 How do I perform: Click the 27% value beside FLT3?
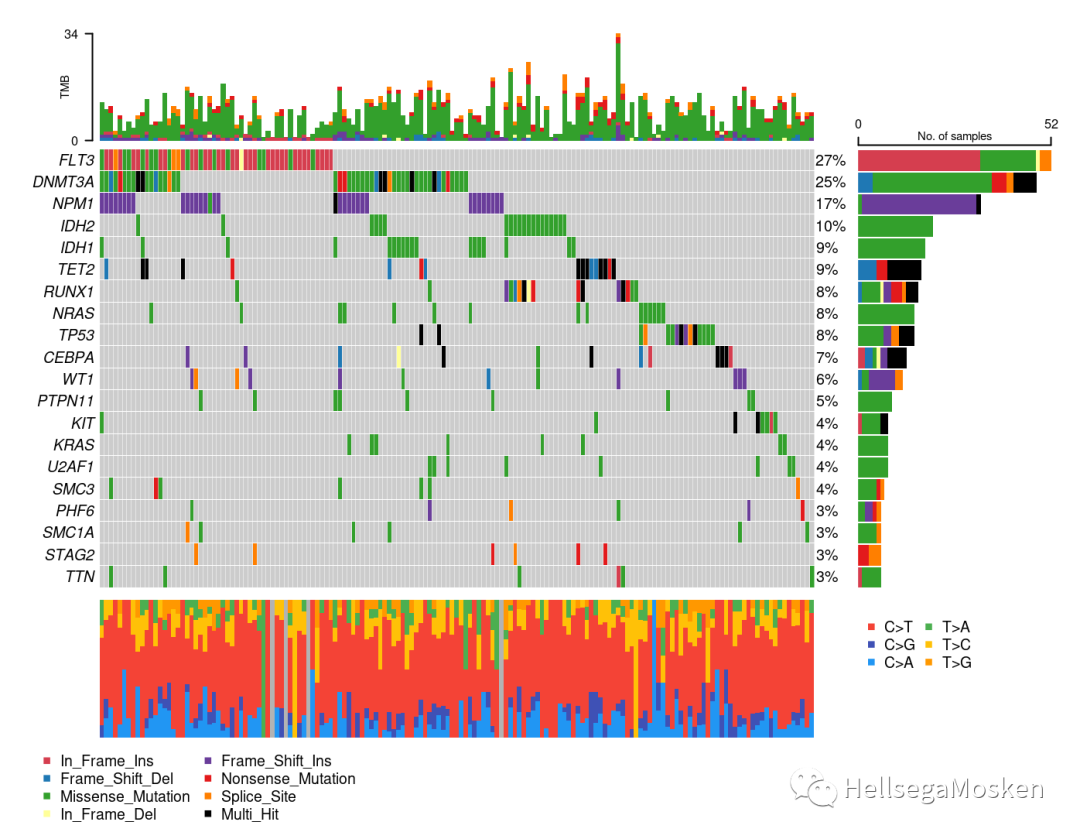(831, 160)
